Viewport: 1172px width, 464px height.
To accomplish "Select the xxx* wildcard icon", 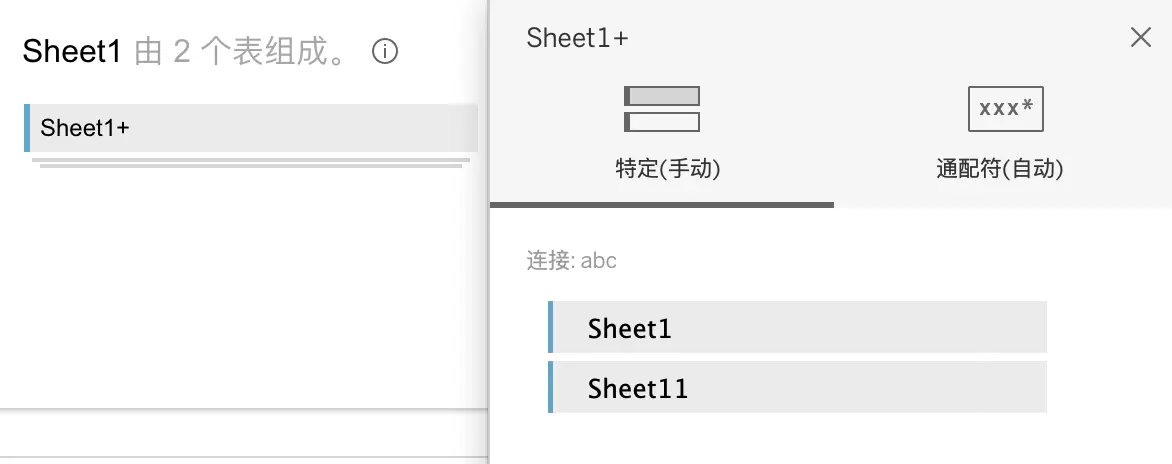I will click(1005, 109).
